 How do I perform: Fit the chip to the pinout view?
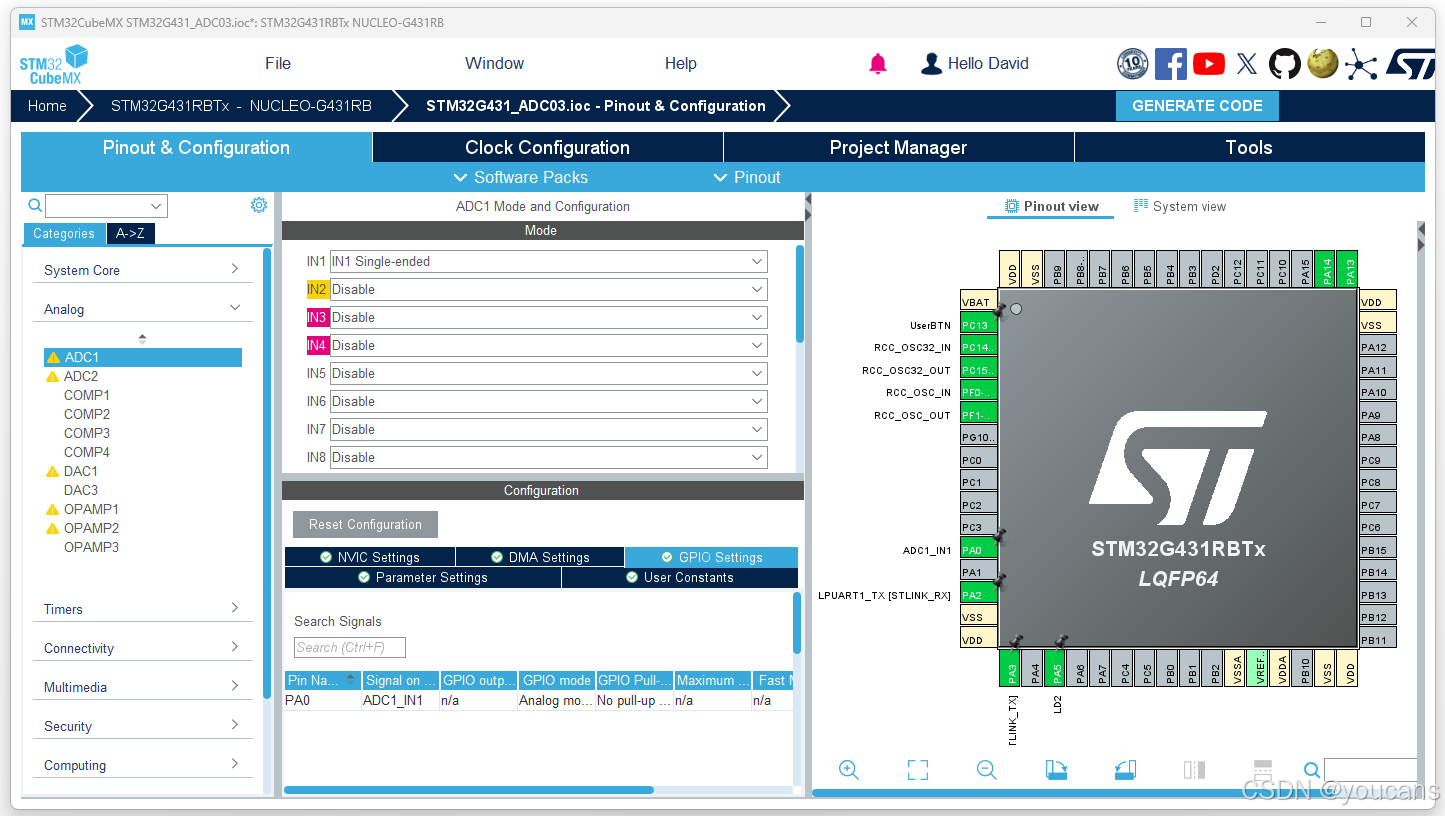[918, 769]
